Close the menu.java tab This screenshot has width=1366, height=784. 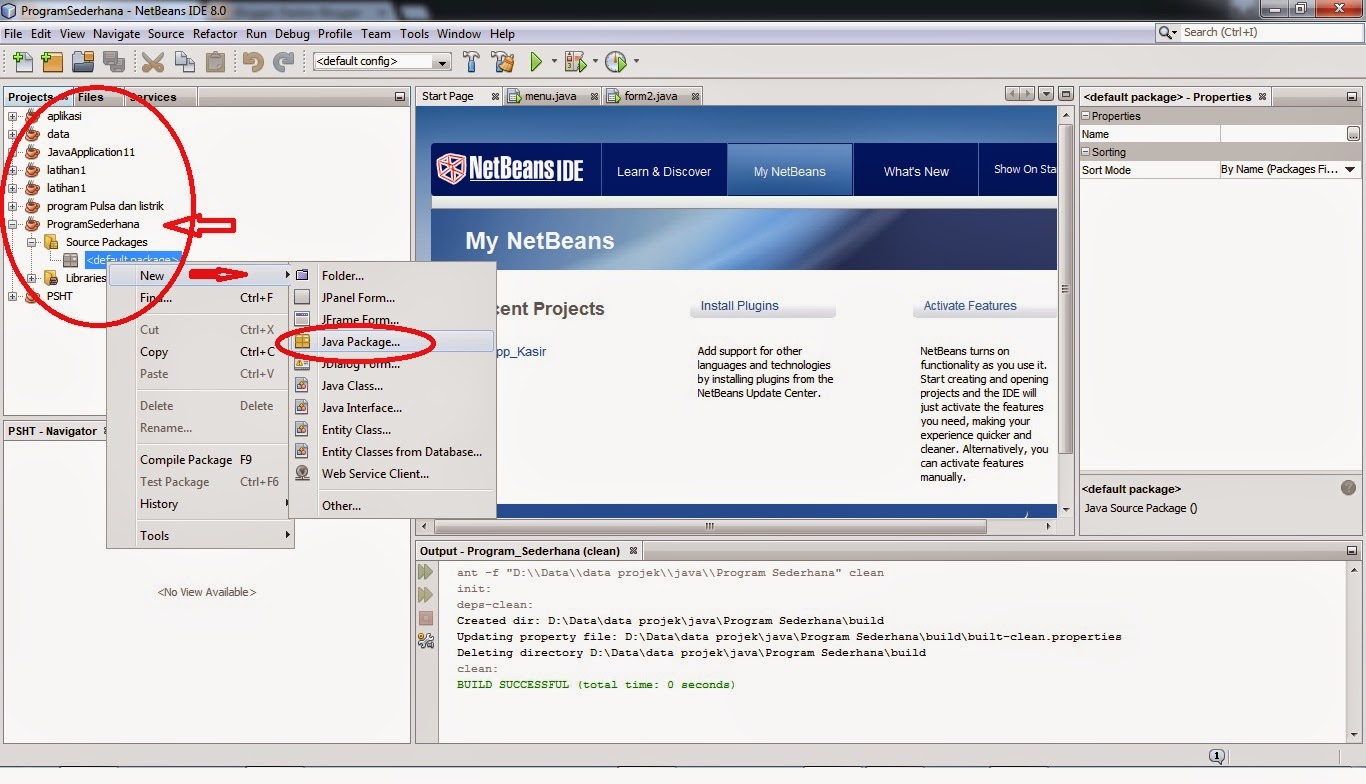(x=594, y=97)
